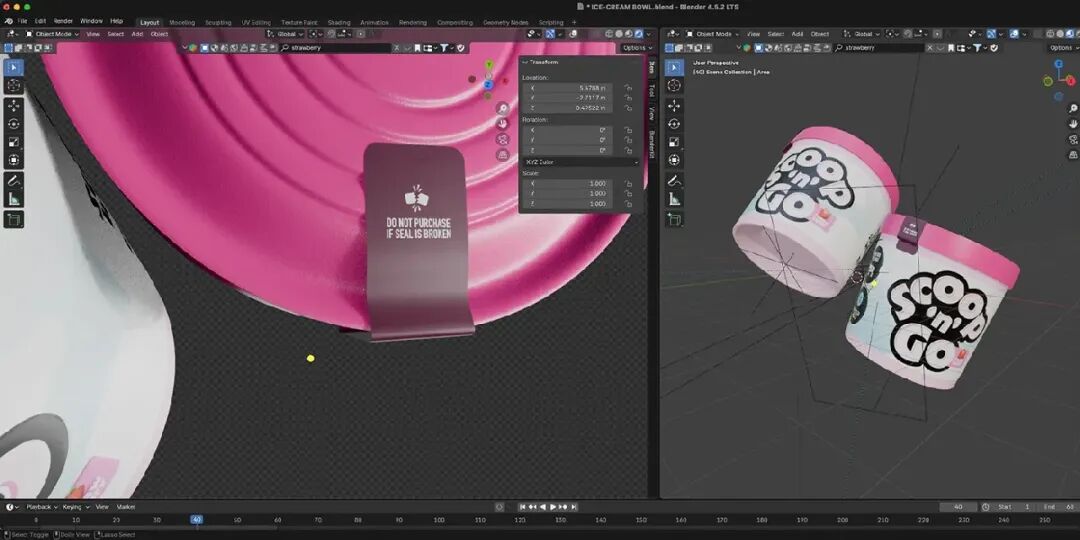Choose the Rotate tool in left viewport
The width and height of the screenshot is (1080, 540).
coord(14,124)
